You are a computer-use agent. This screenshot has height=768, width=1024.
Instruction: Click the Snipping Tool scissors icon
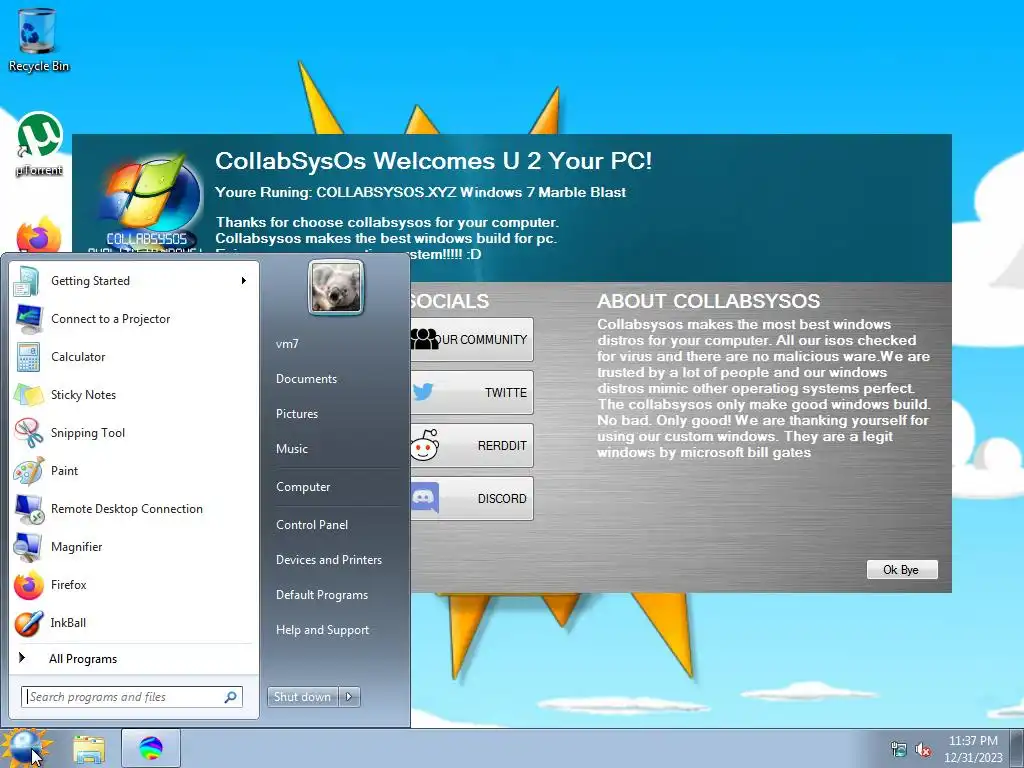click(29, 432)
